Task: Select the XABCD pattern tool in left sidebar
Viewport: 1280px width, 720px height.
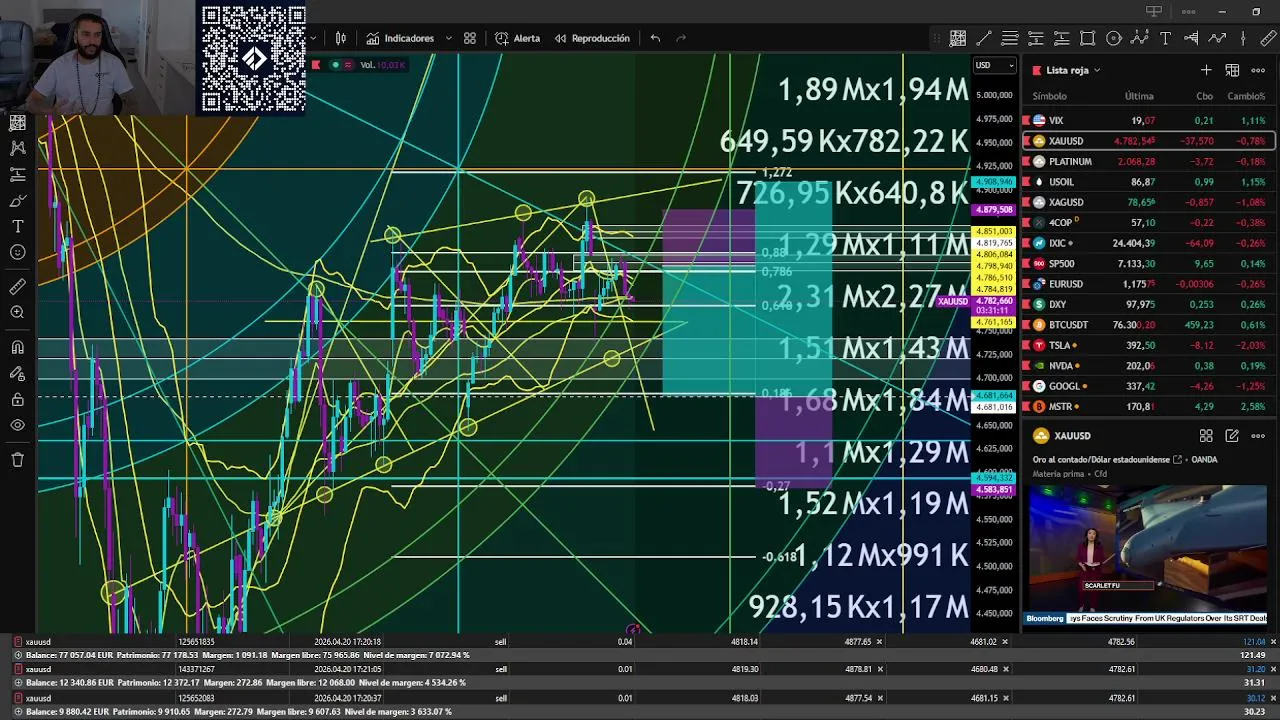Action: [17, 148]
